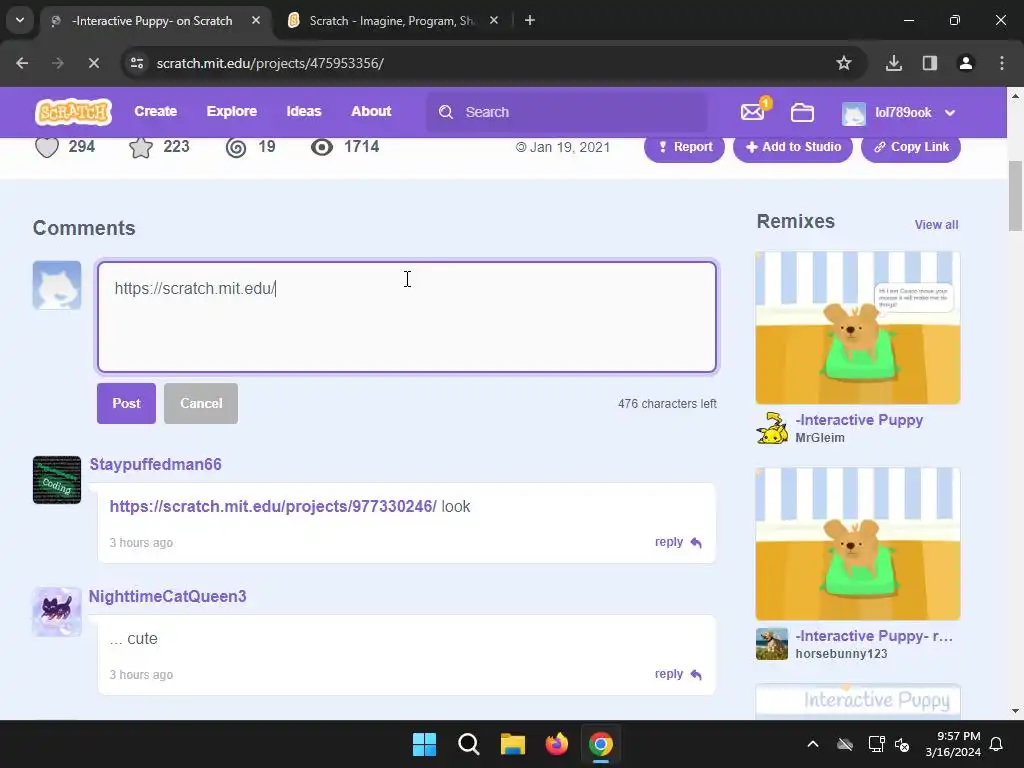Open horsebunny123's remix thumbnail
The width and height of the screenshot is (1024, 768).
click(x=857, y=543)
